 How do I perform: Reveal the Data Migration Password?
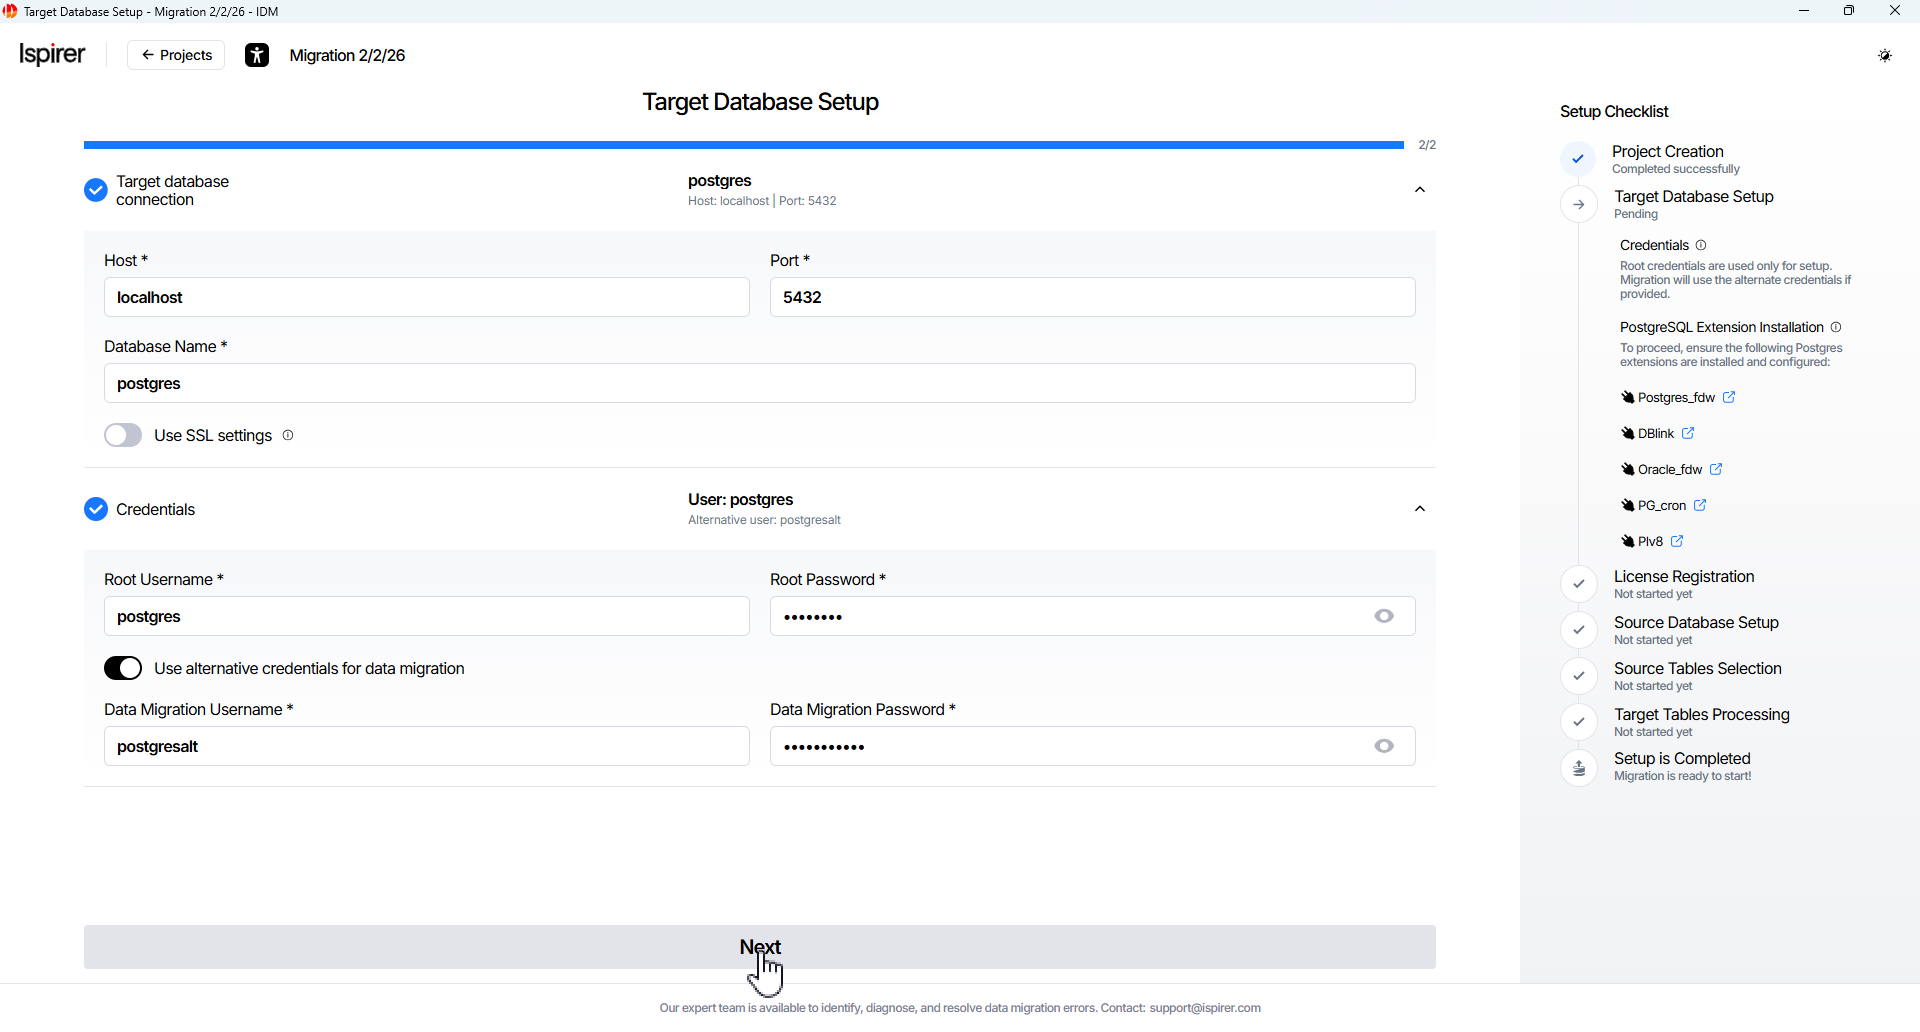(1384, 746)
